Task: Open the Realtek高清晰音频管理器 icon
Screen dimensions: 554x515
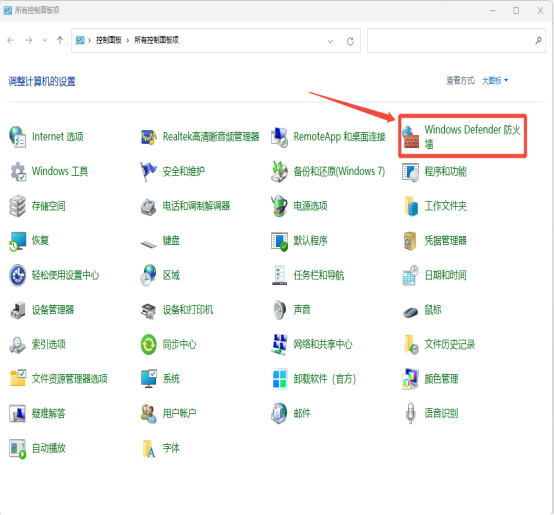Action: (x=148, y=137)
